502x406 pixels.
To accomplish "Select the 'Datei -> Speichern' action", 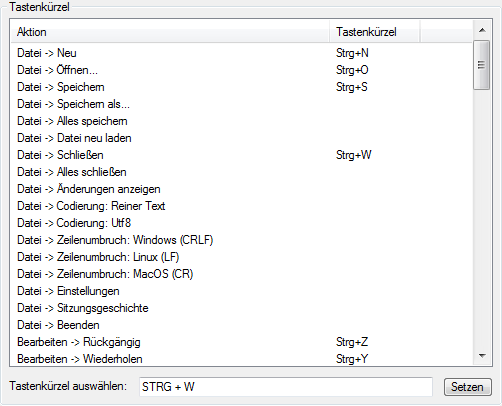I will 242,87.
